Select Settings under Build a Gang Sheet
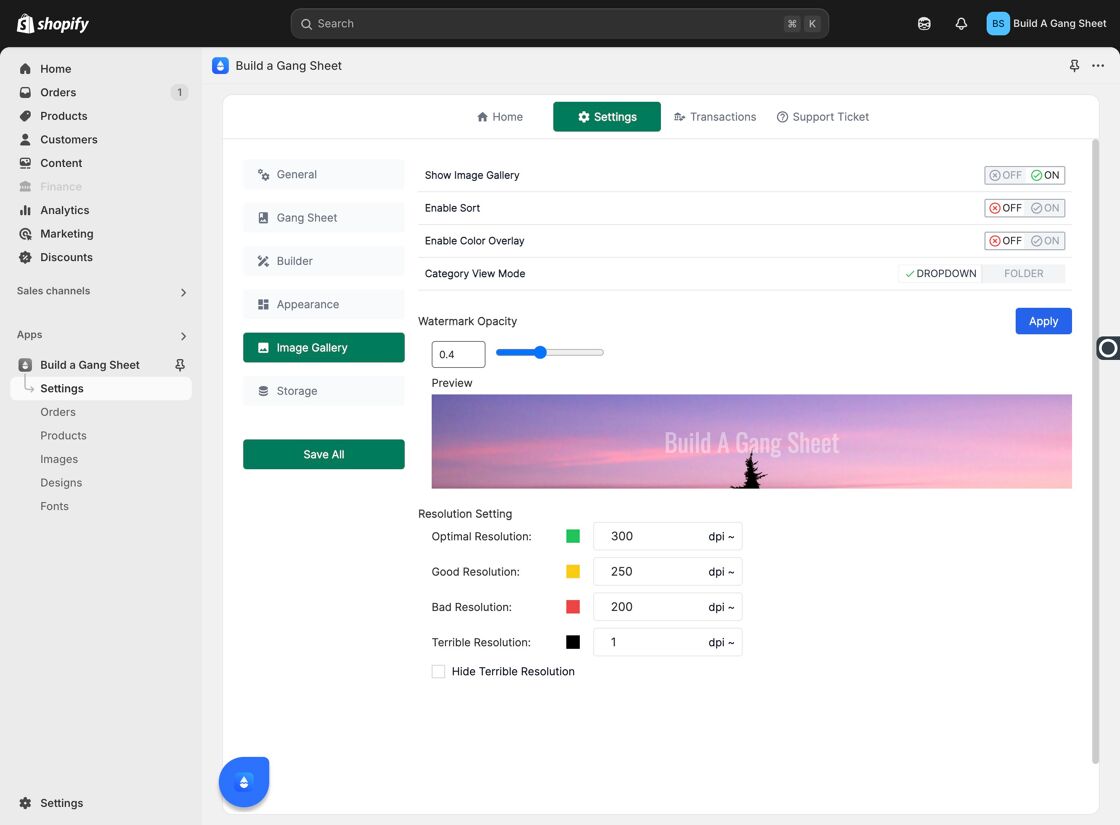The image size is (1120, 825). click(x=101, y=389)
